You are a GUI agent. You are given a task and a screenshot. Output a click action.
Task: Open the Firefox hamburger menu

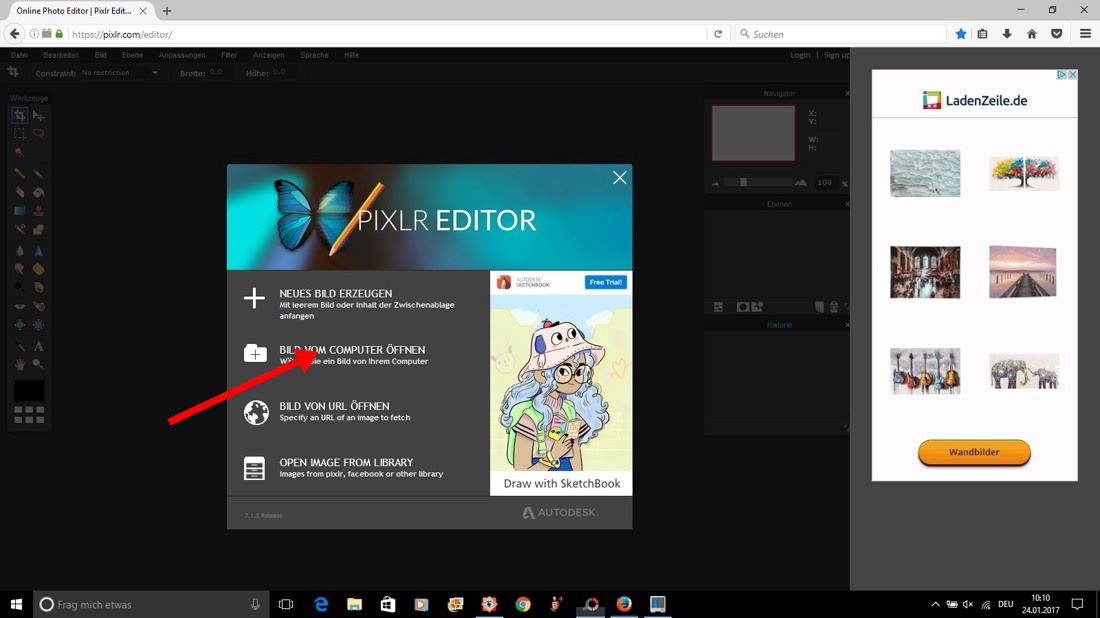1085,34
